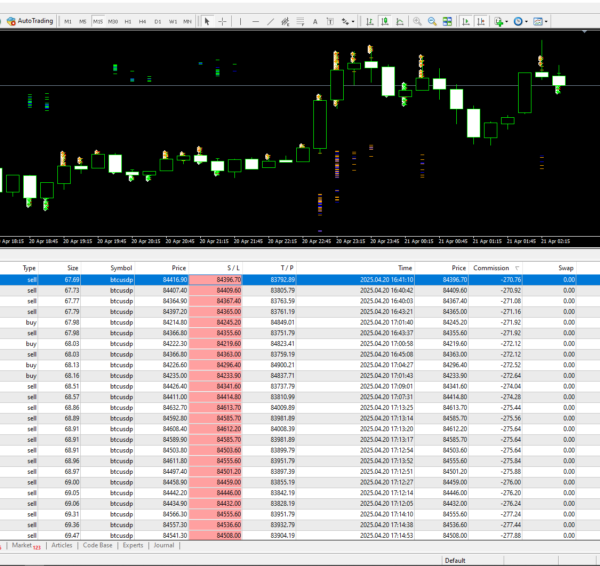This screenshot has width=600, height=566.
Task: Switch chart to D1 timeframe
Action: (158, 20)
